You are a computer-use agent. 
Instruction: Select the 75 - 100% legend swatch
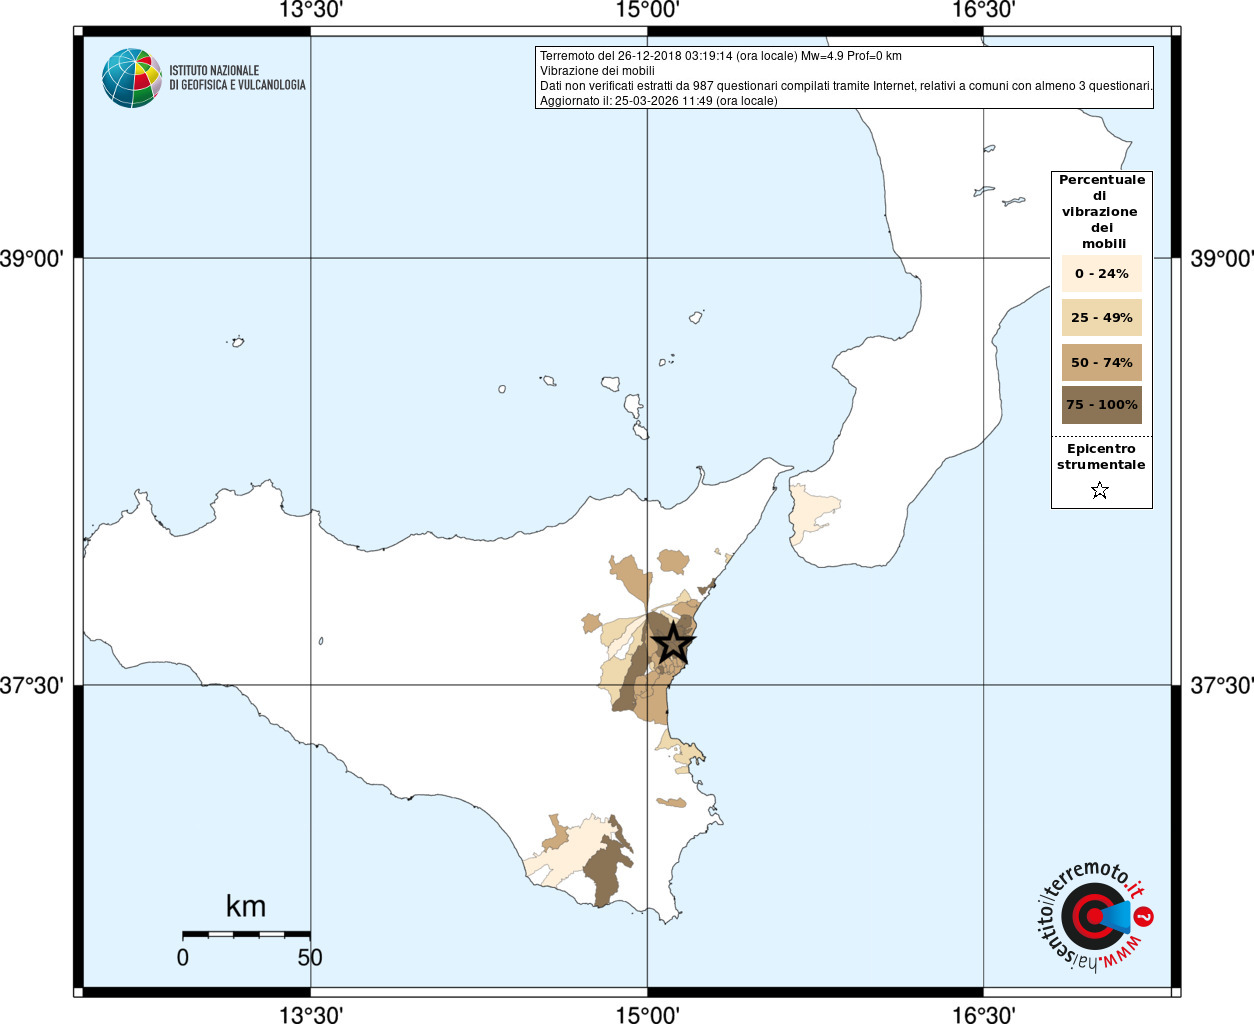pyautogui.click(x=1101, y=405)
